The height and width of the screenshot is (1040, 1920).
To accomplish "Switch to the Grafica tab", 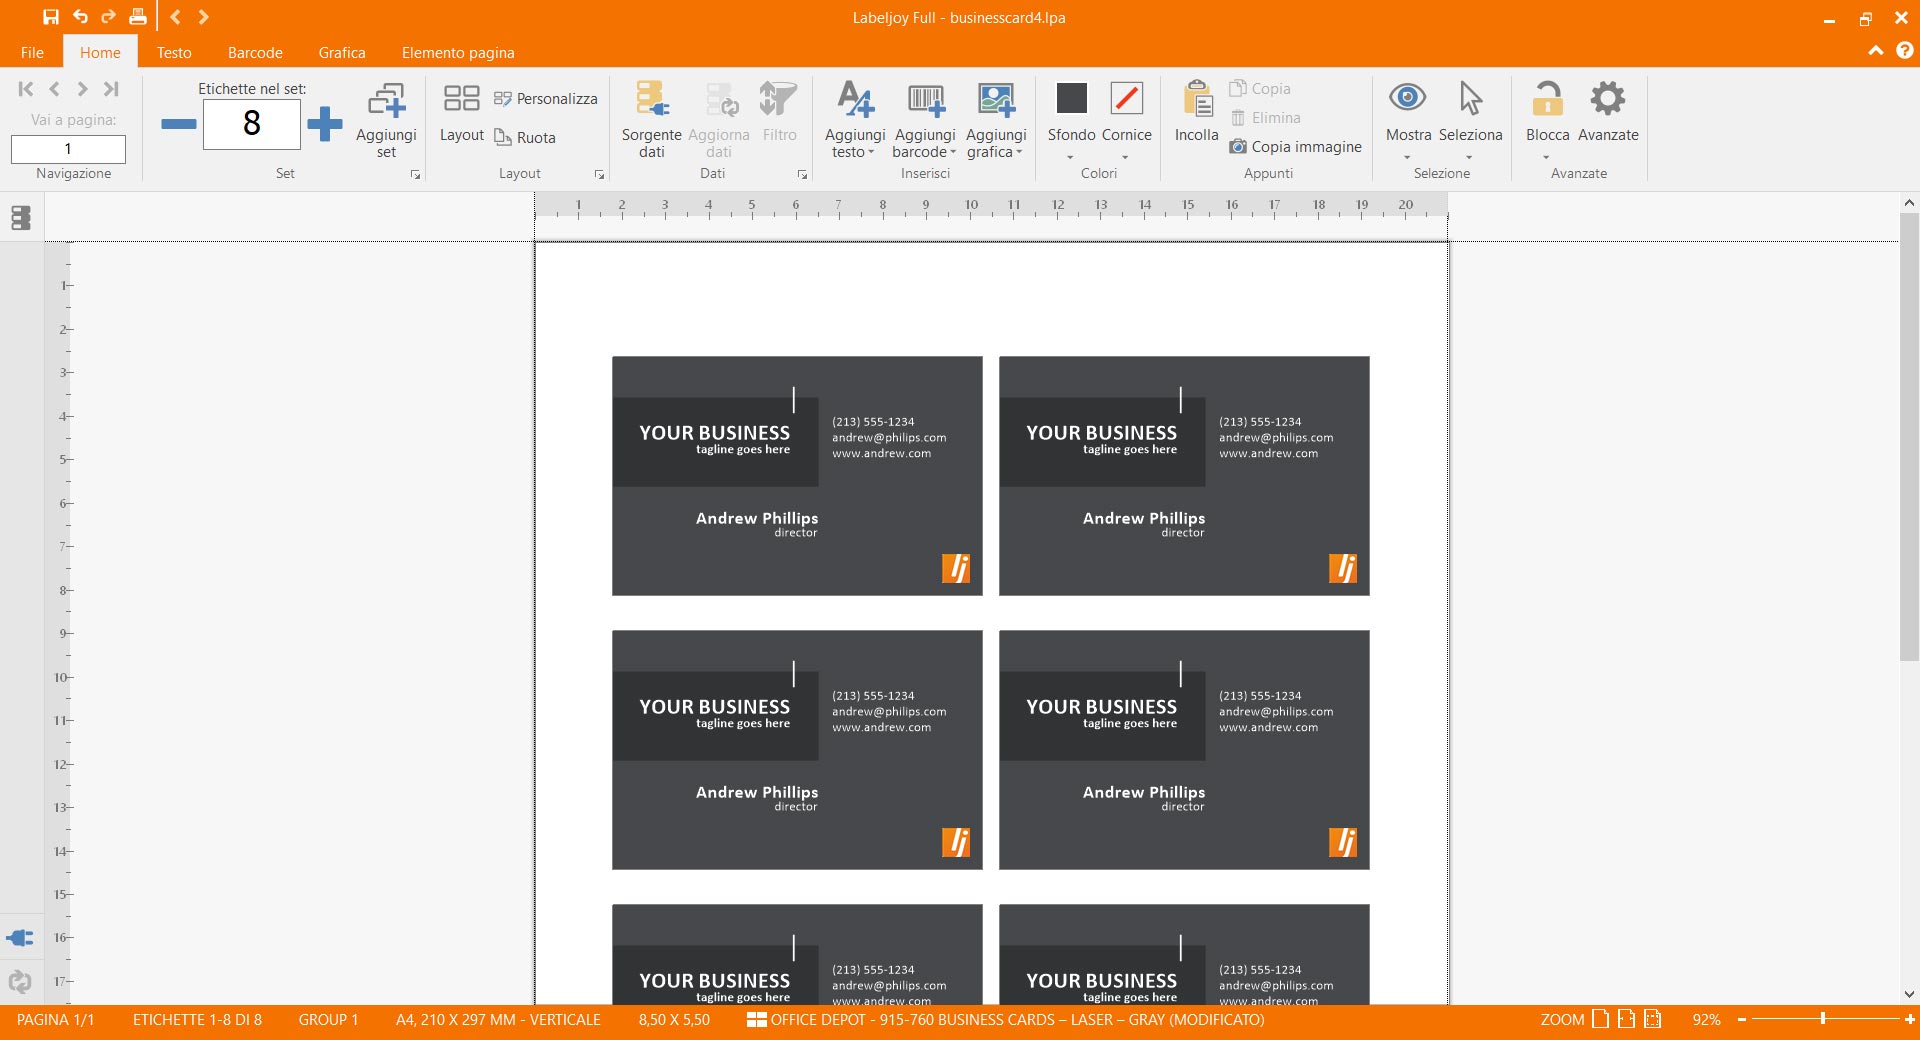I will [342, 52].
